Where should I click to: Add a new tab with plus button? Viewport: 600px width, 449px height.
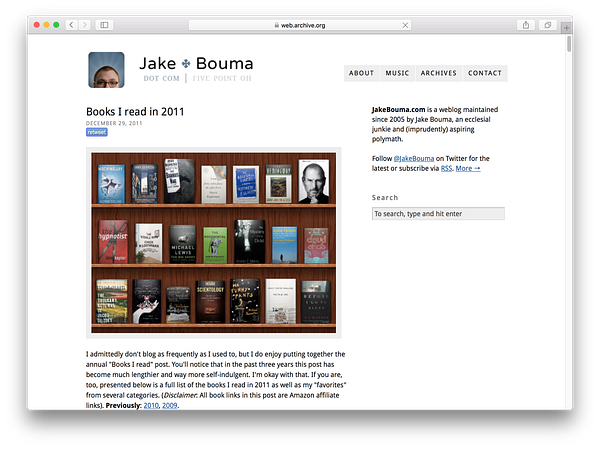[567, 28]
